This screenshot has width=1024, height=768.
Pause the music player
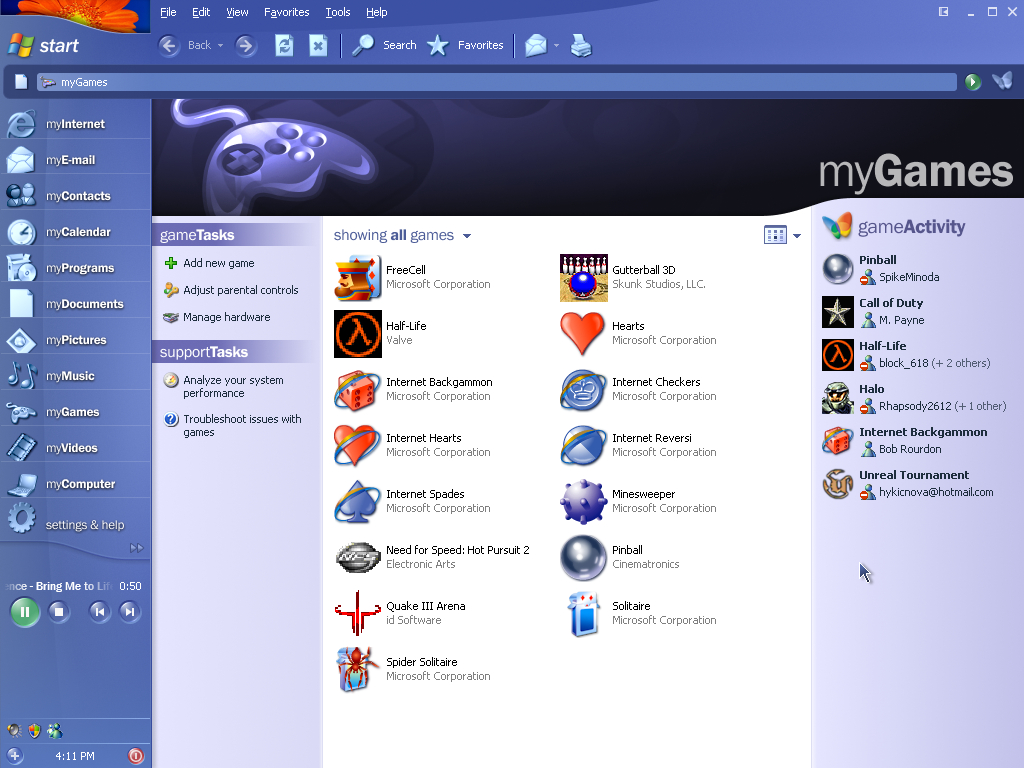point(25,611)
